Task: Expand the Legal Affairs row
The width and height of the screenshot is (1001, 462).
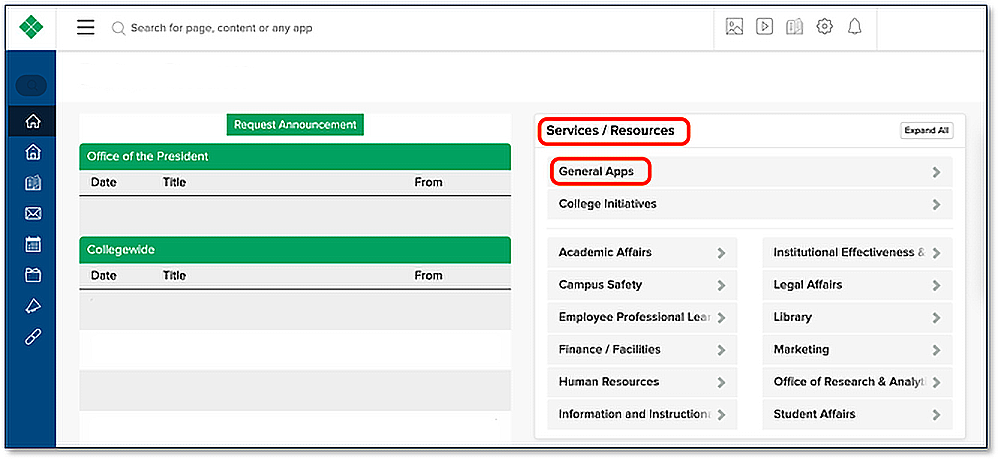Action: [857, 285]
